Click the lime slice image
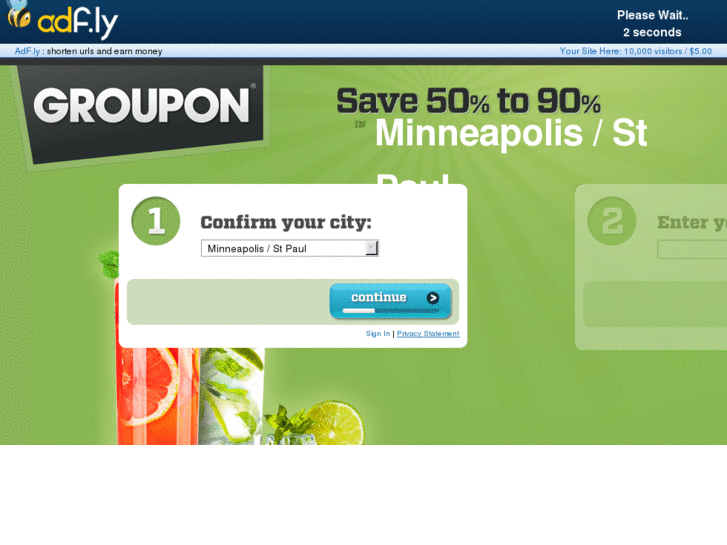The width and height of the screenshot is (727, 545). coord(335,423)
